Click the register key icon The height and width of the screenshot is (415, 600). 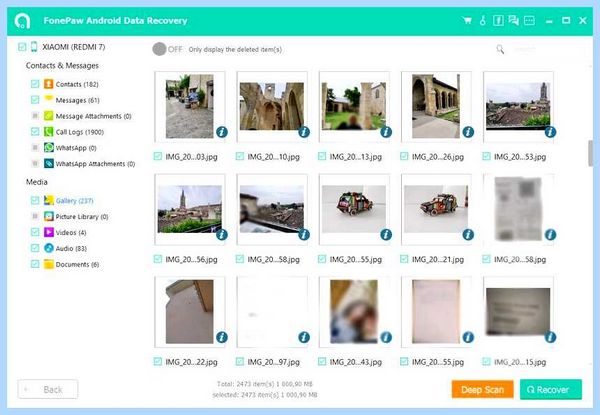pos(483,20)
